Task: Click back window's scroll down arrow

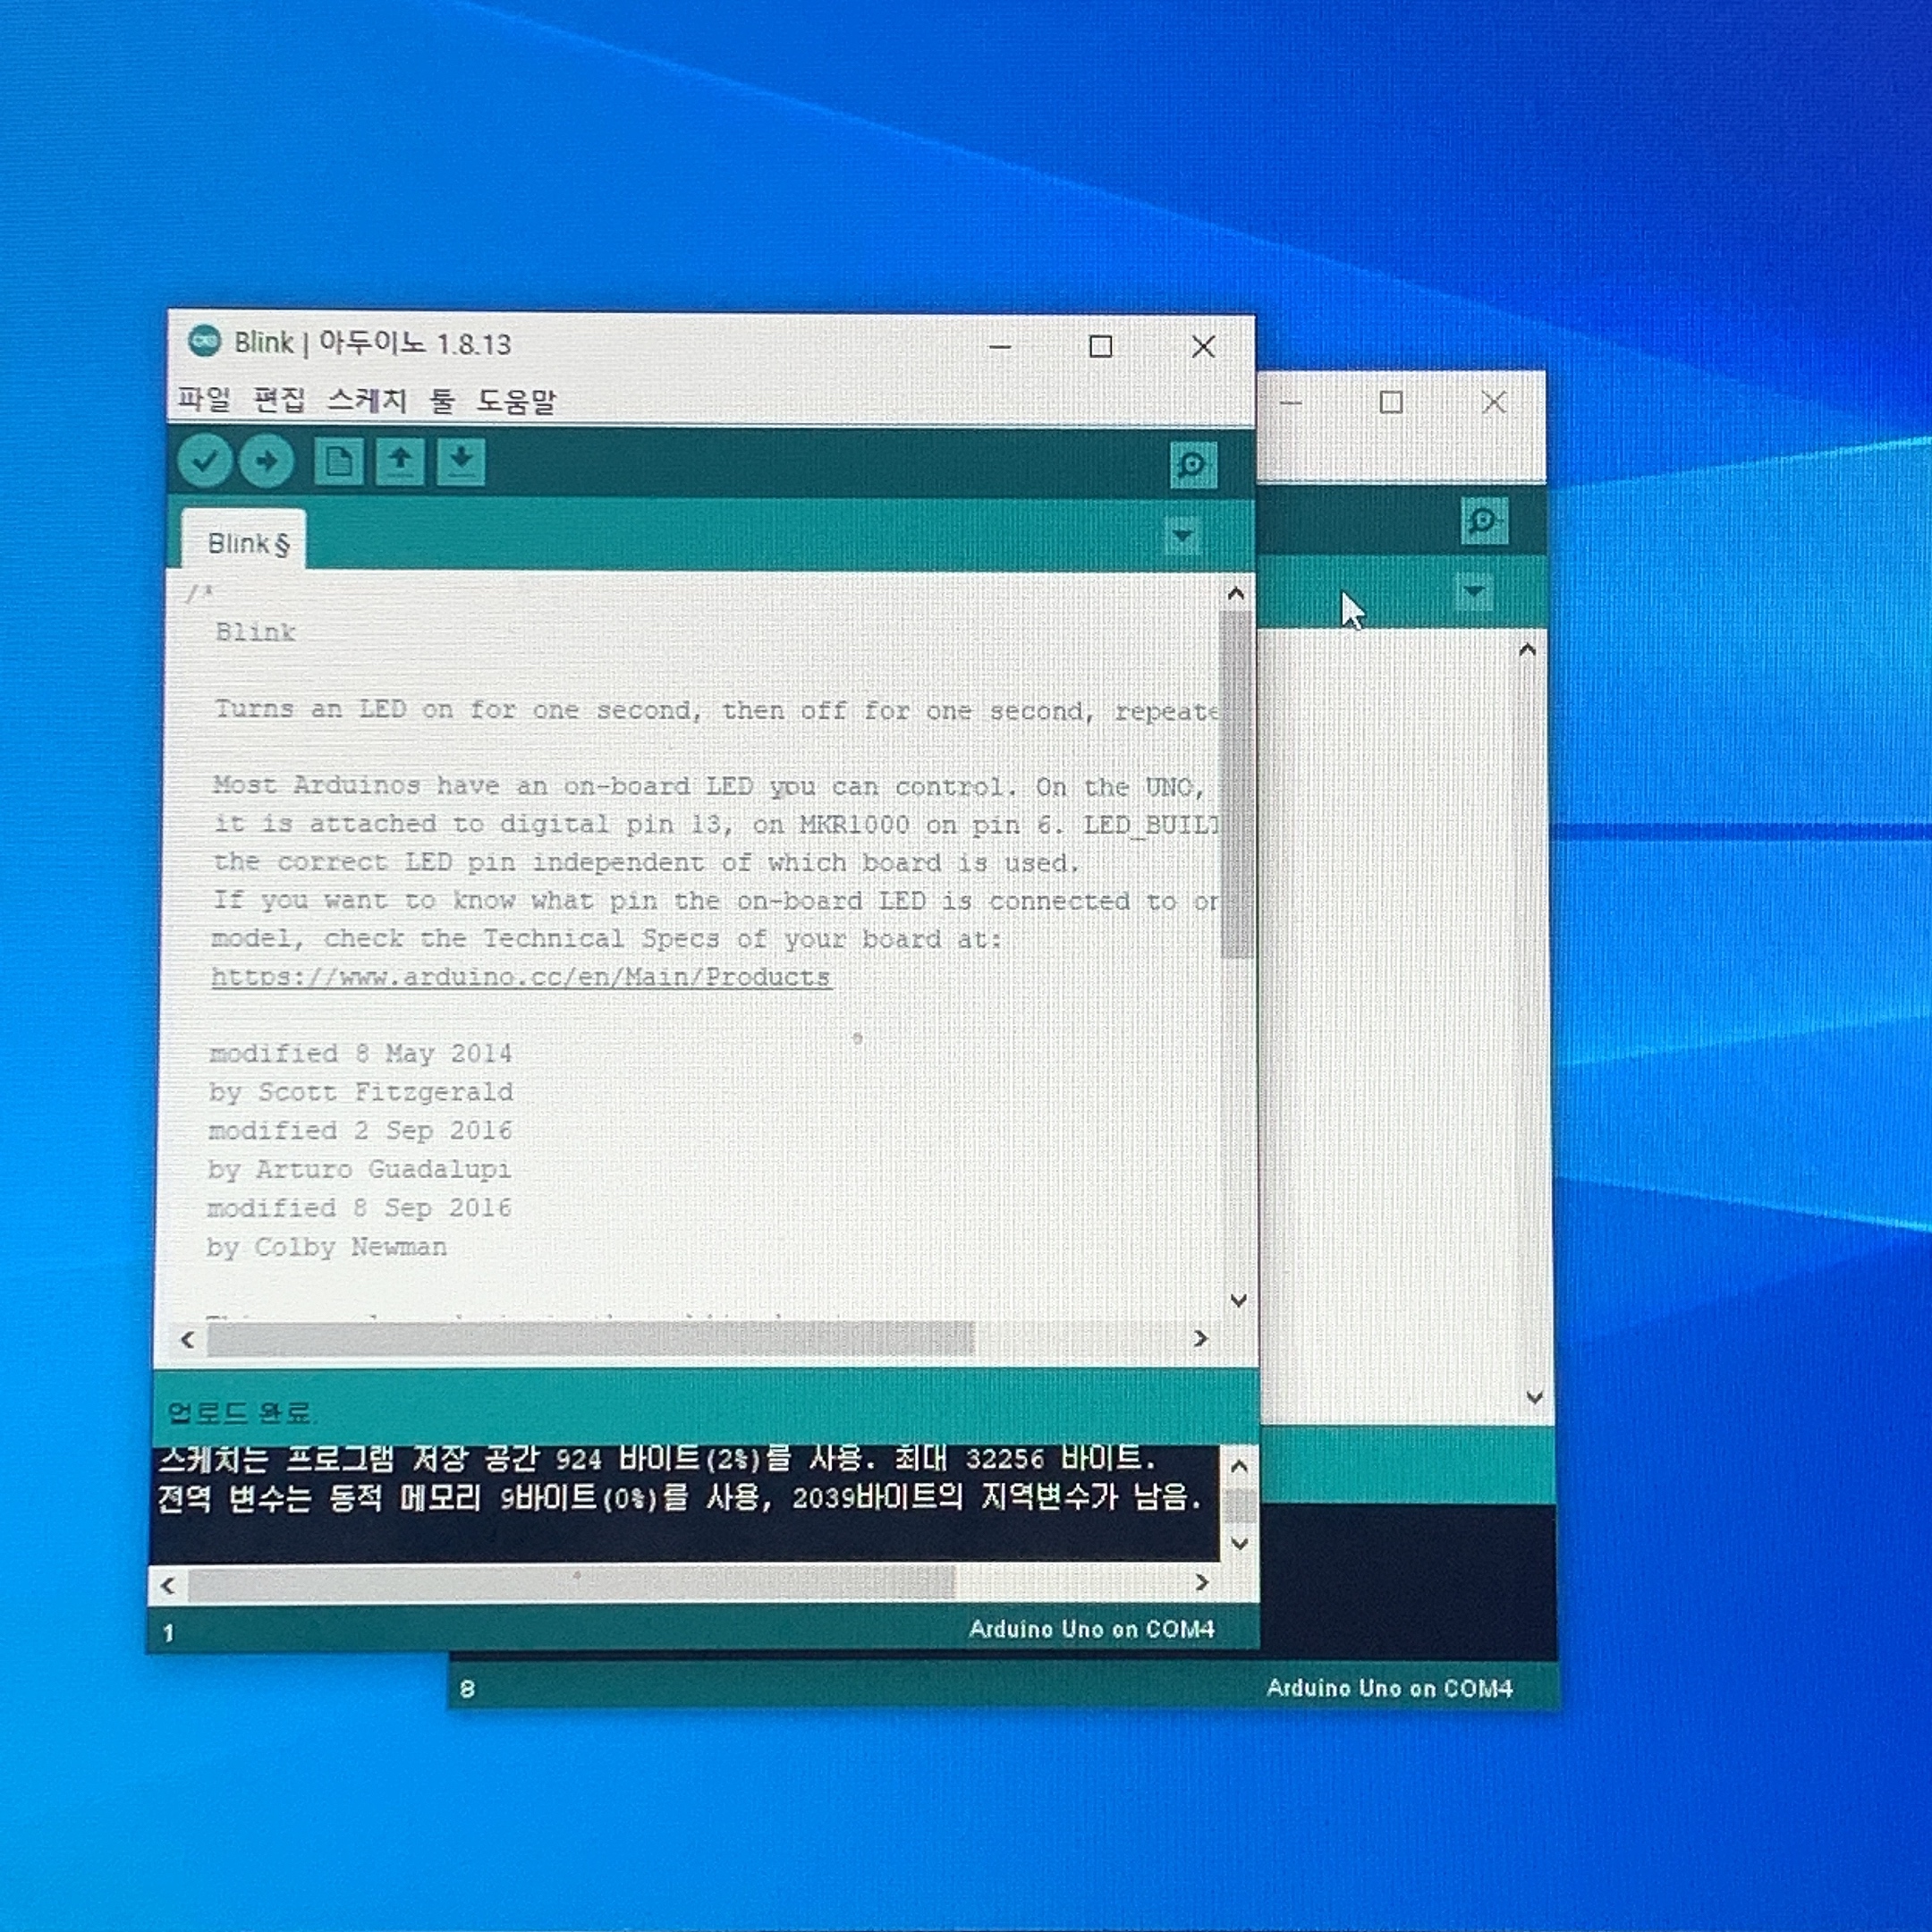Action: 1535,1397
